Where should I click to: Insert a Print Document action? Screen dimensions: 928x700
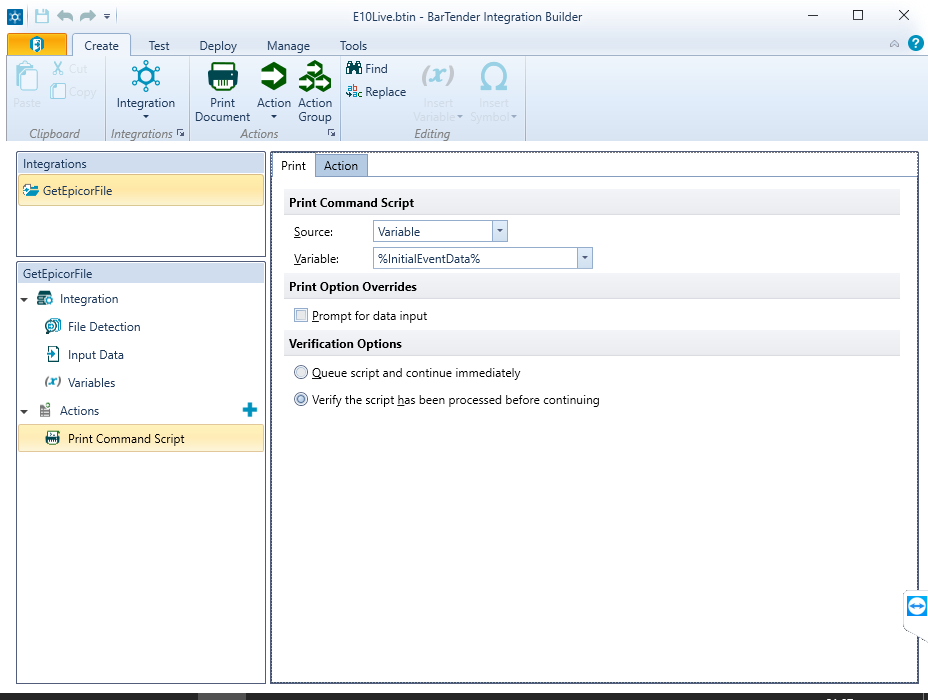[x=223, y=92]
